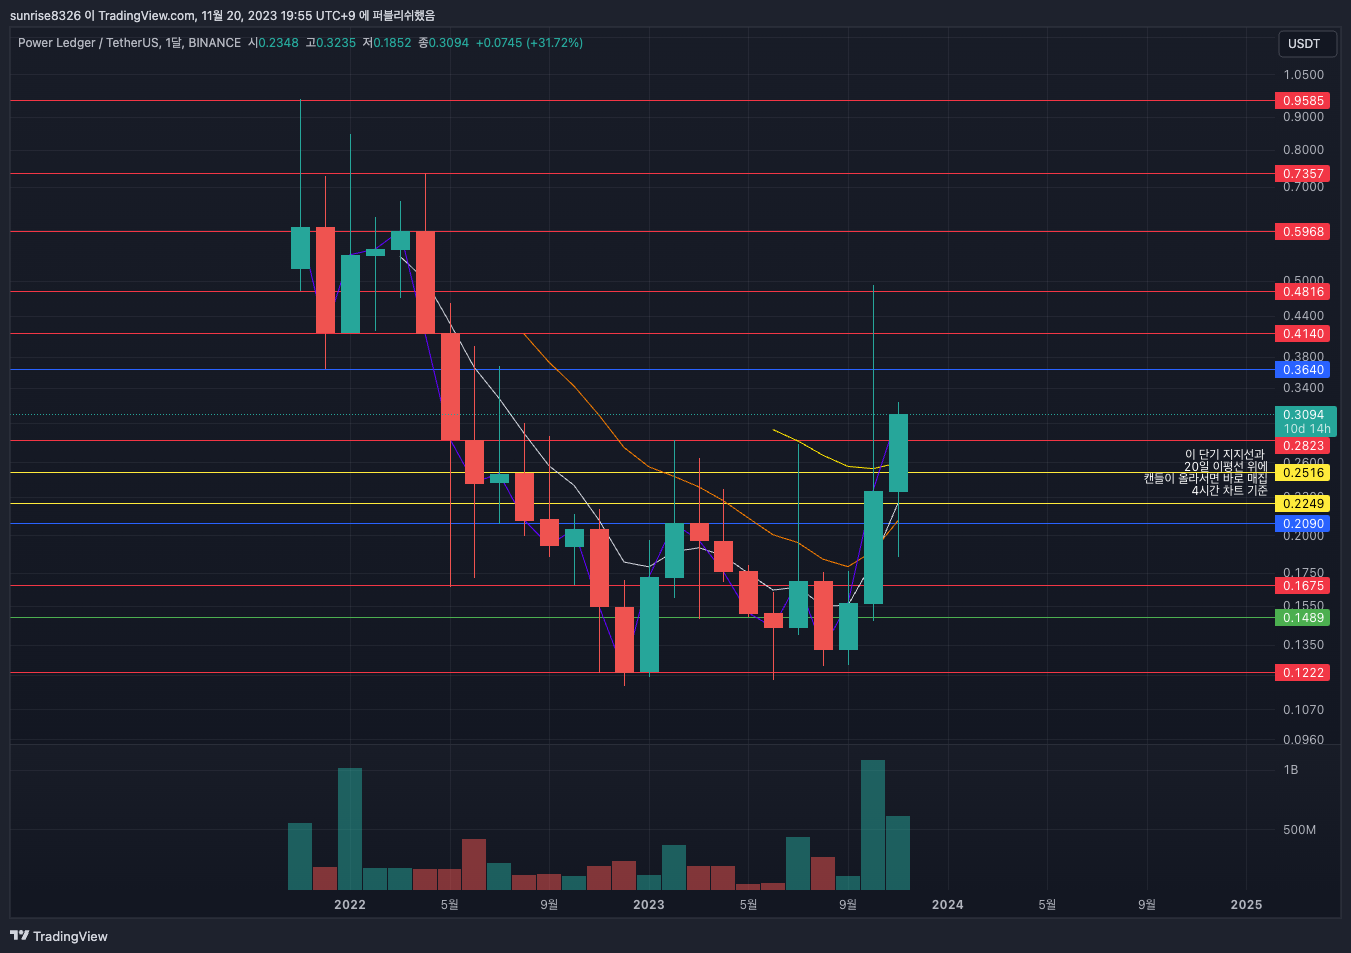Screen dimensions: 1351x953
Task: Select the 0.2823 price label
Action: (x=1303, y=446)
